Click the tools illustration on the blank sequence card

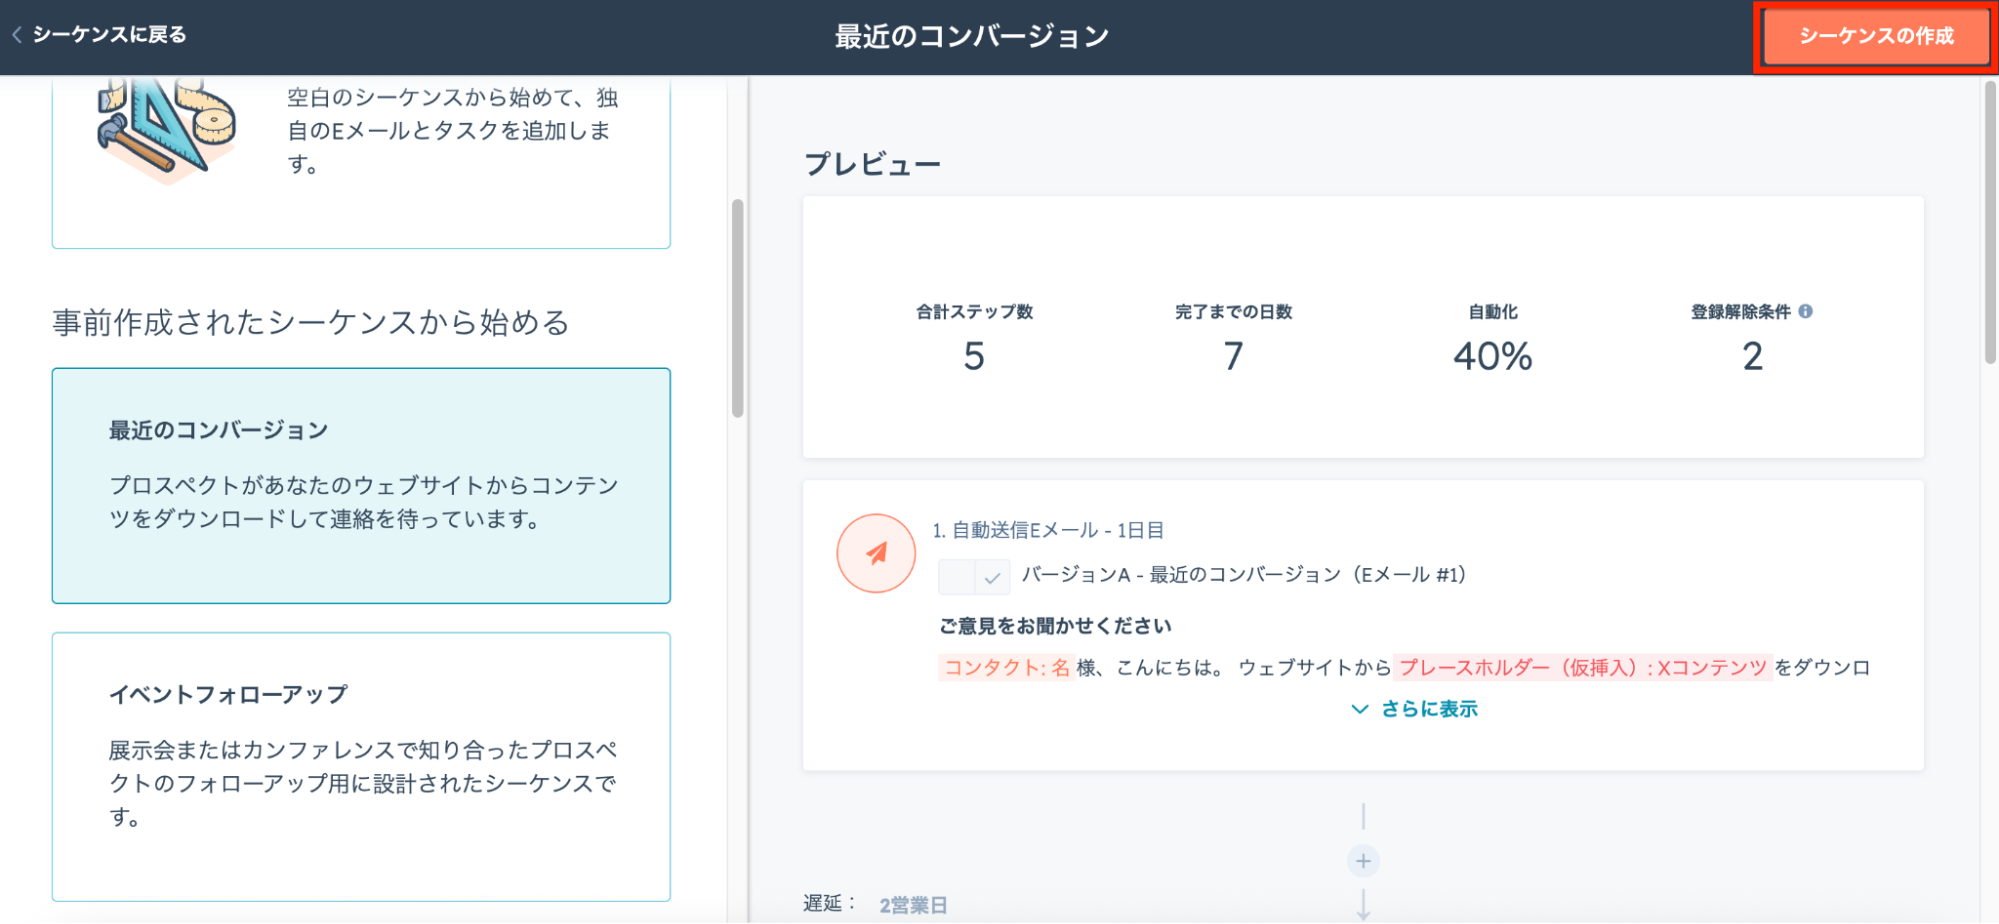(166, 131)
